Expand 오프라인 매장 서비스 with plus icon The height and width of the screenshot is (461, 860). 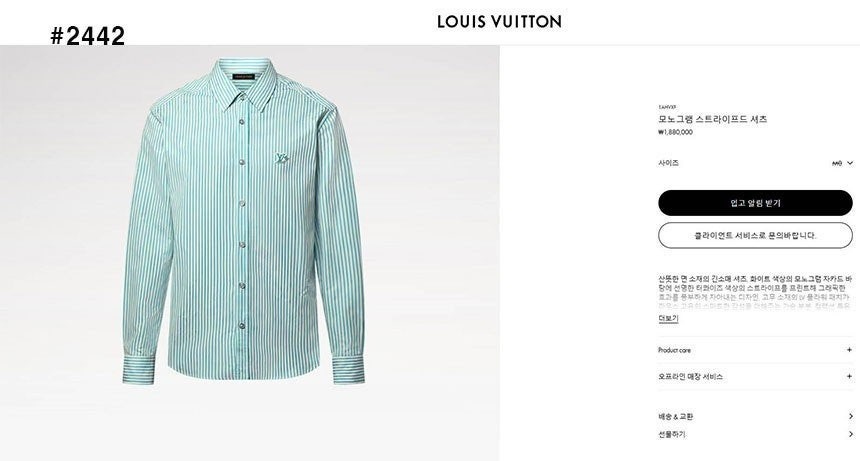[x=849, y=377]
